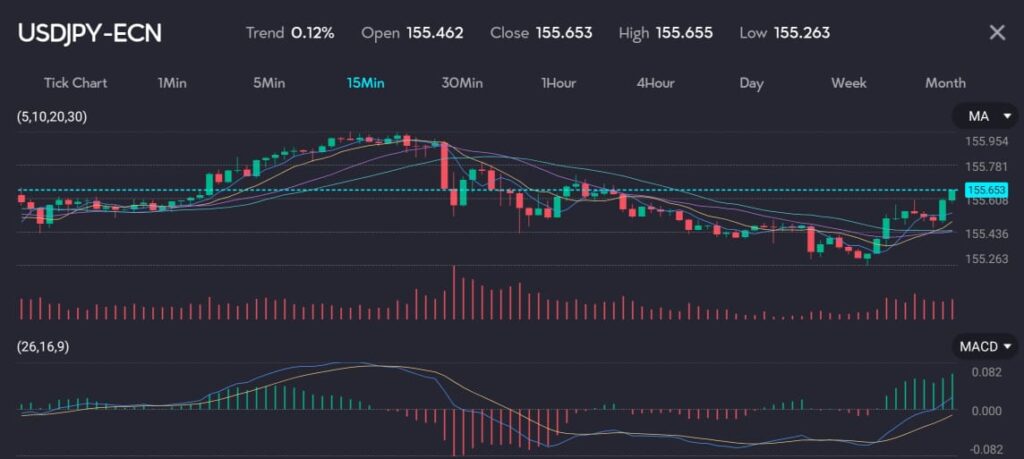Image resolution: width=1024 pixels, height=459 pixels.
Task: Select the 1Min timeframe tab
Action: point(172,83)
